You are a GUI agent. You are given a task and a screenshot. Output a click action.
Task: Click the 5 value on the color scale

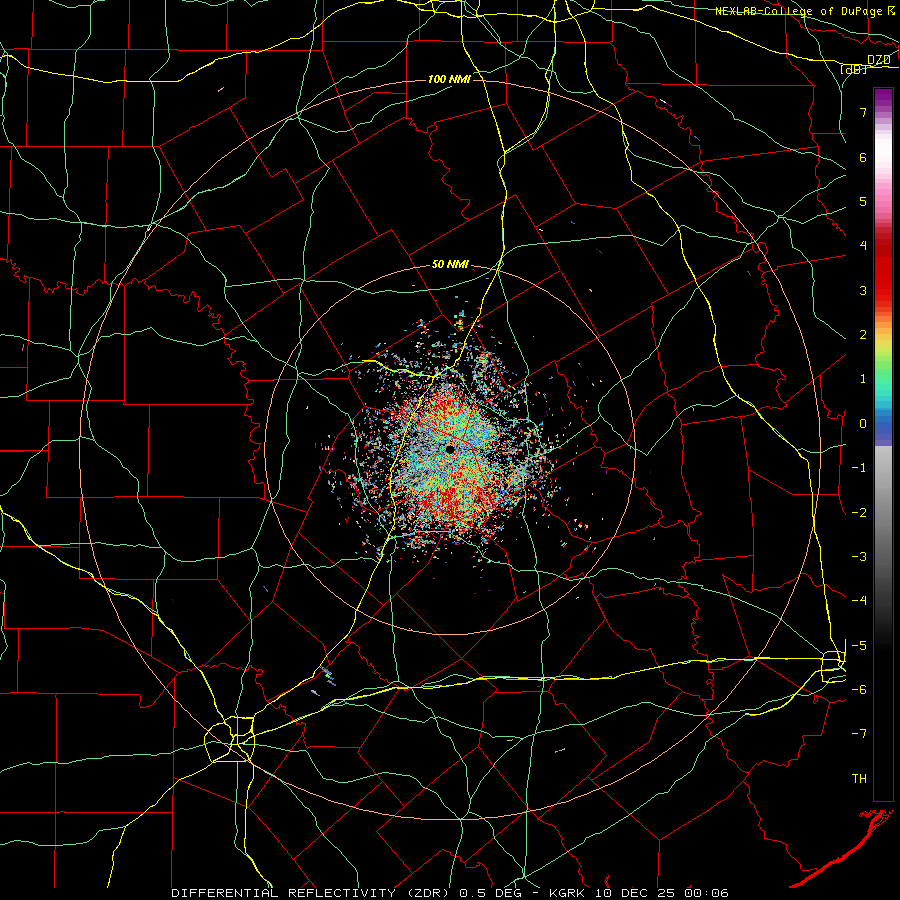tap(863, 201)
